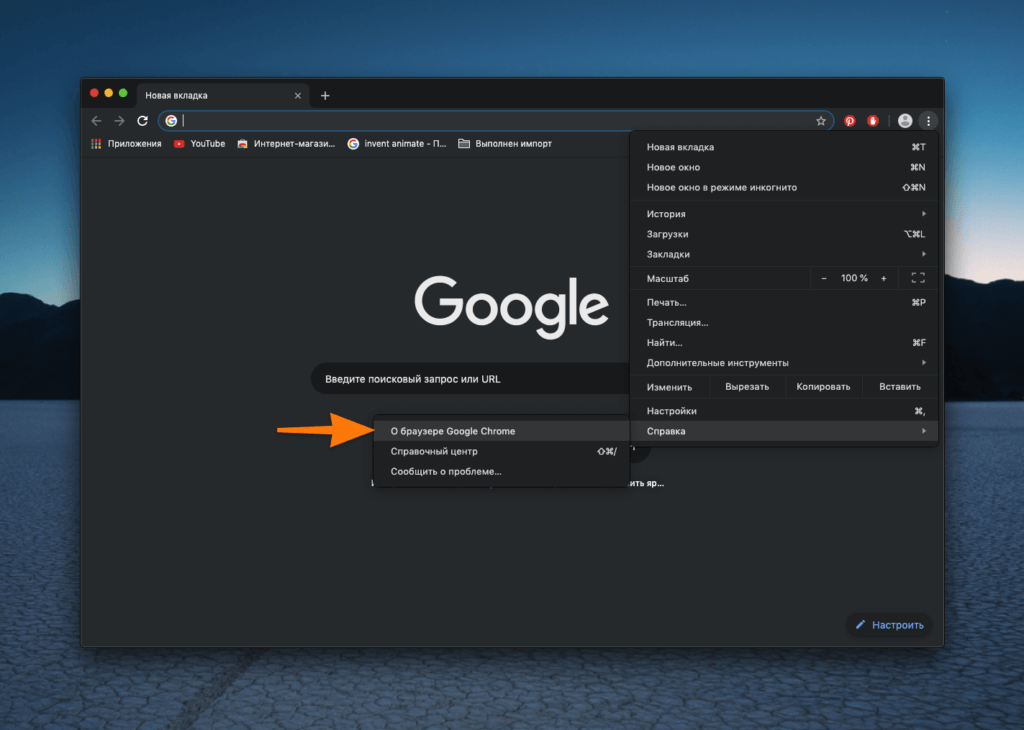Select О браузере Google Chrome

502,431
